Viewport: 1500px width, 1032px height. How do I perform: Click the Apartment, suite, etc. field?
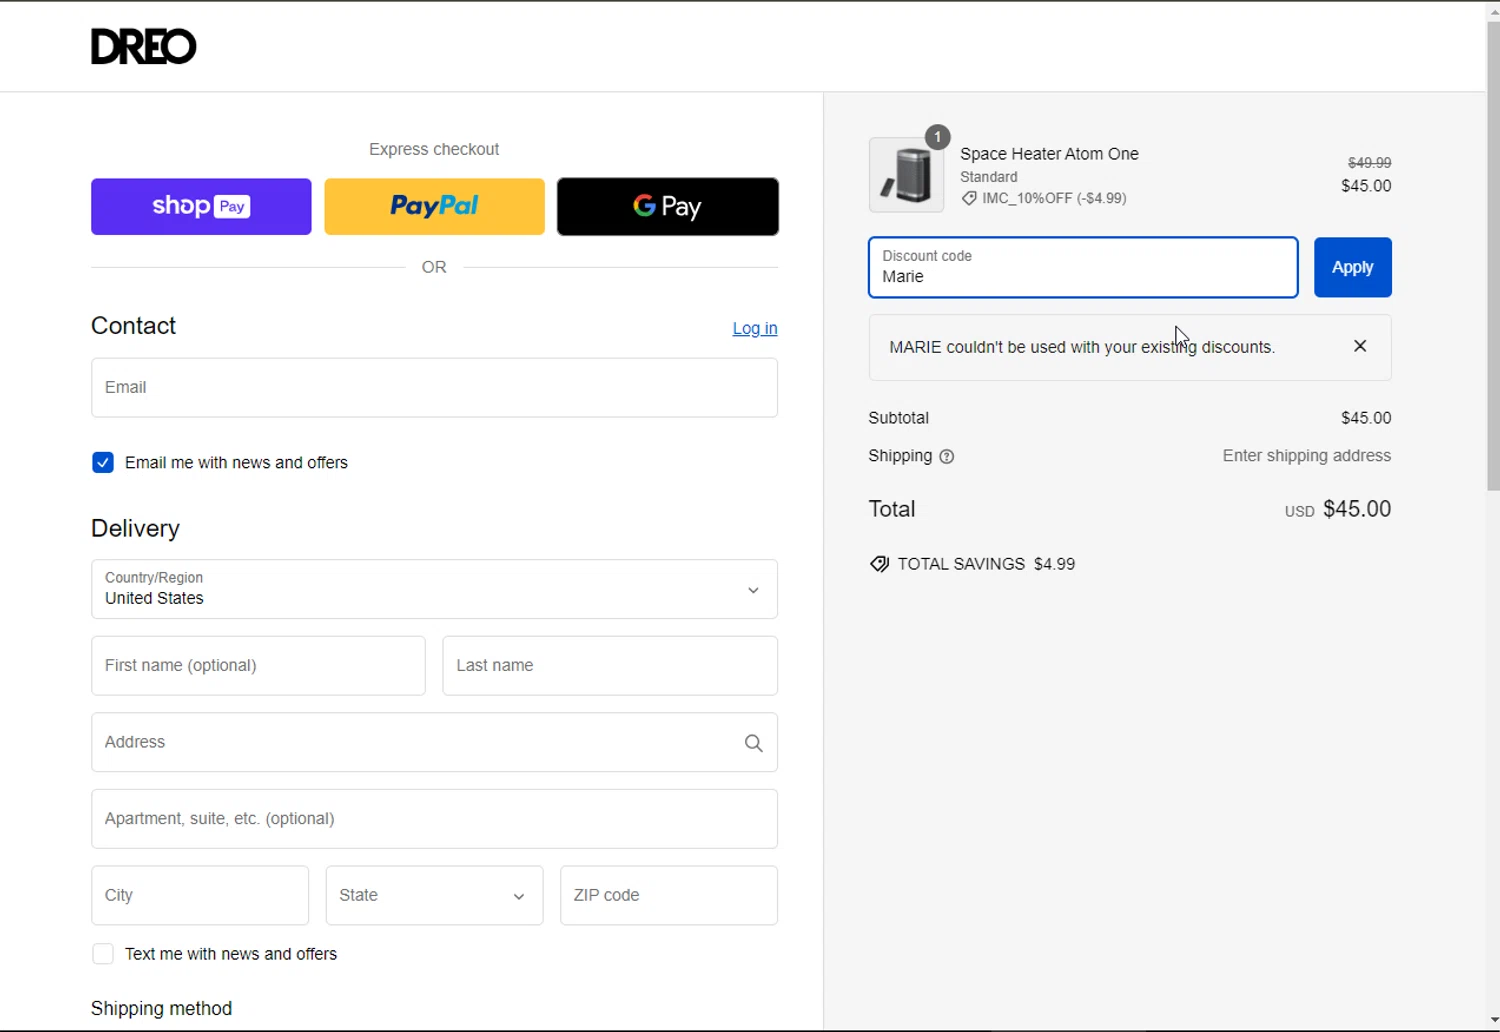click(434, 819)
